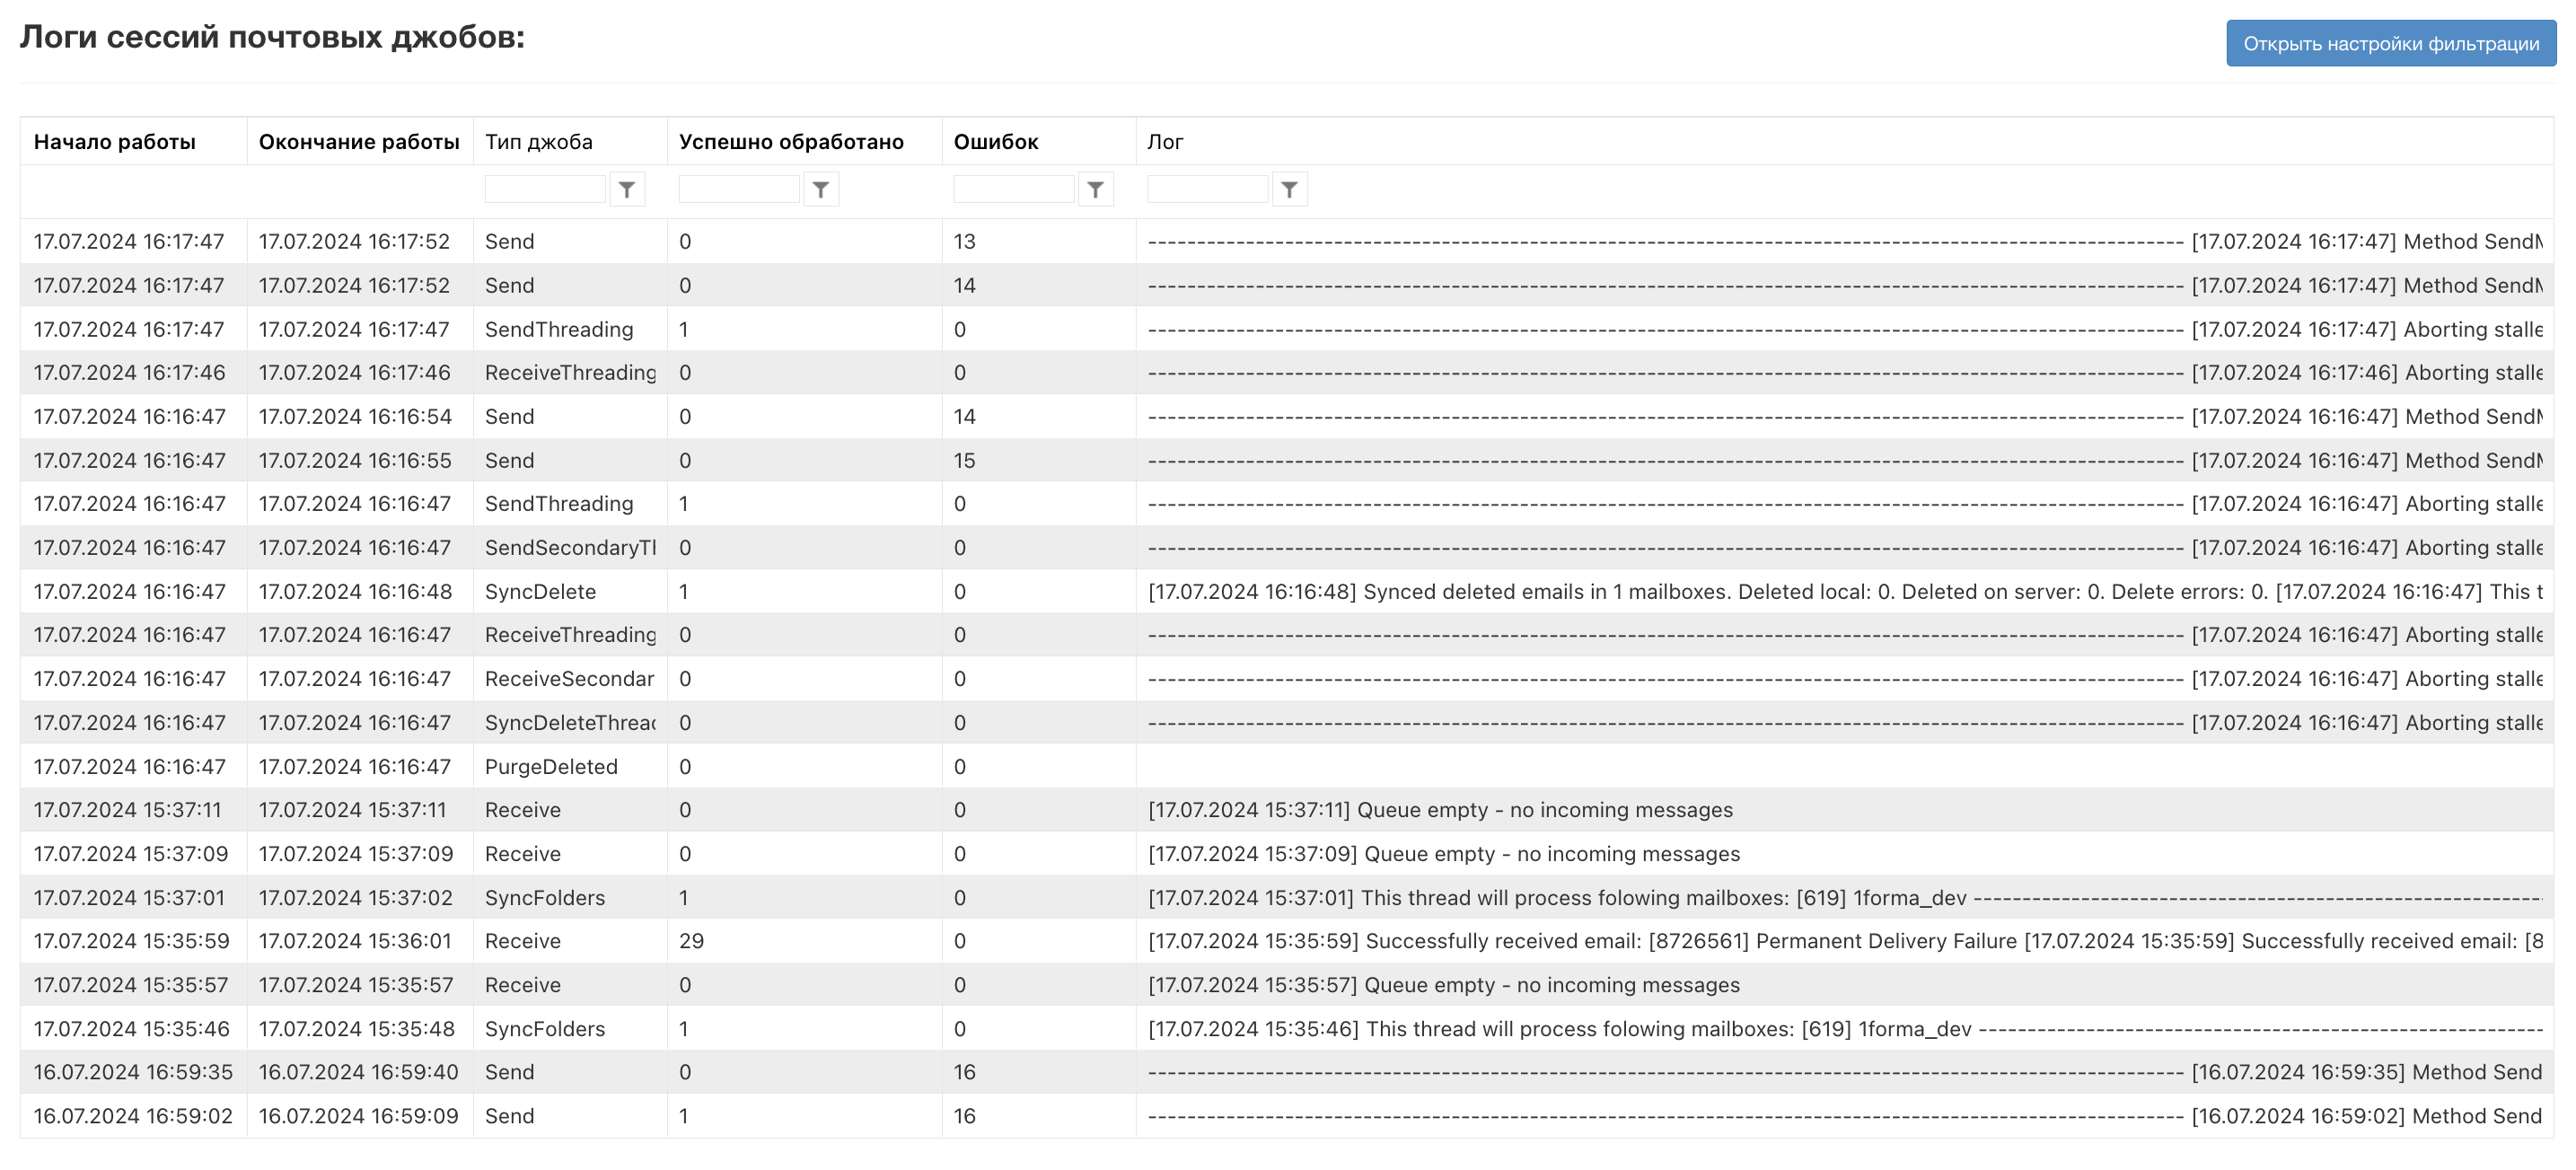The height and width of the screenshot is (1170, 2576).
Task: Click start time 16.07.2024 16:59:02
Action: 133,1117
